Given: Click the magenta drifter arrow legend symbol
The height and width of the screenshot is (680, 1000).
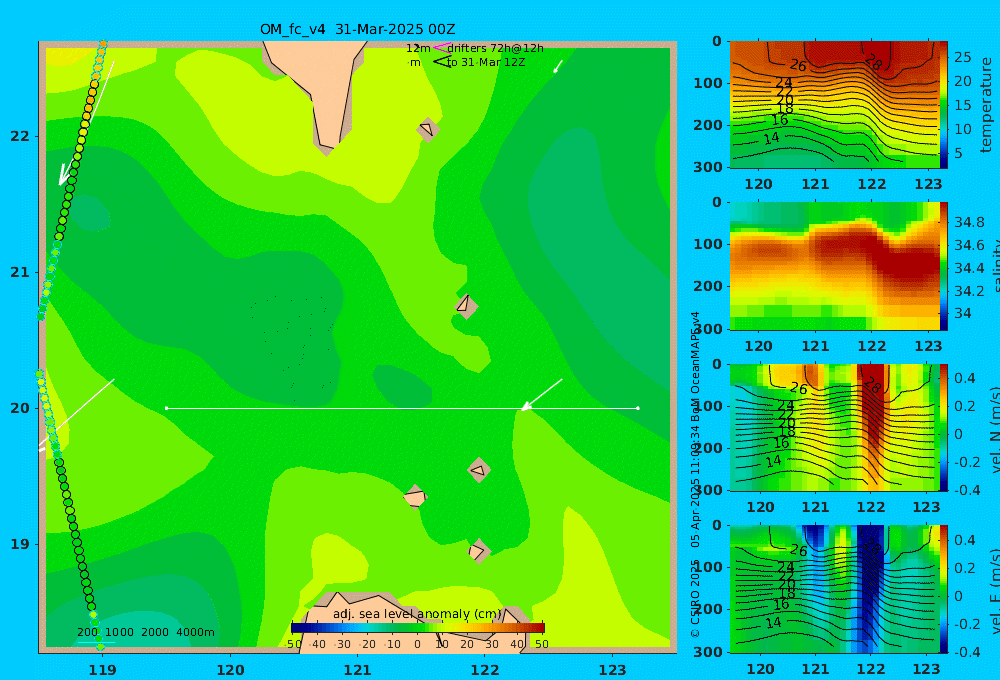Looking at the screenshot, I should click(x=441, y=48).
